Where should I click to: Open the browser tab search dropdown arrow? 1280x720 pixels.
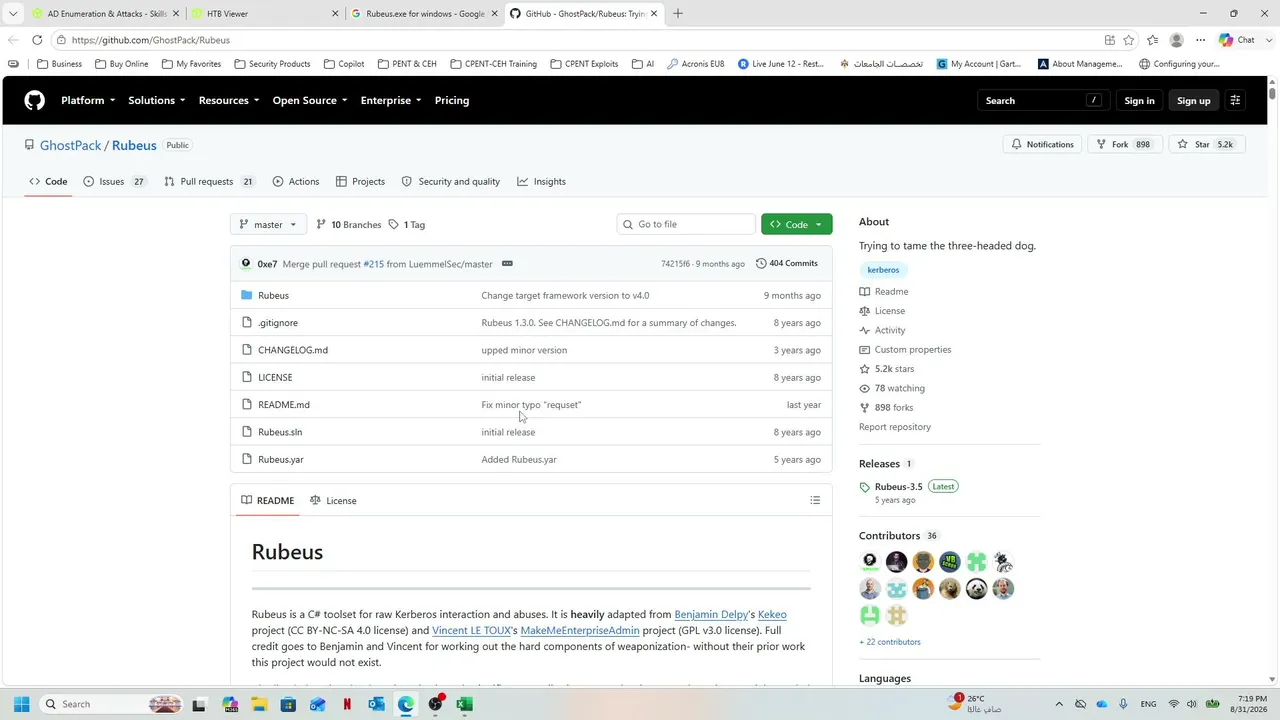coord(13,14)
